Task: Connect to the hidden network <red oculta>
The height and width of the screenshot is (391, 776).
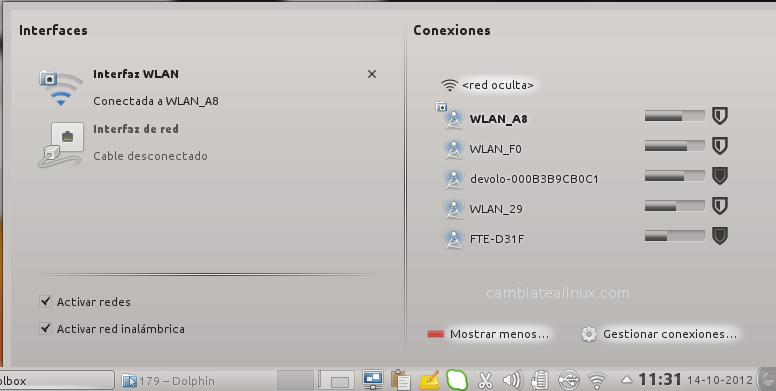Action: (497, 85)
